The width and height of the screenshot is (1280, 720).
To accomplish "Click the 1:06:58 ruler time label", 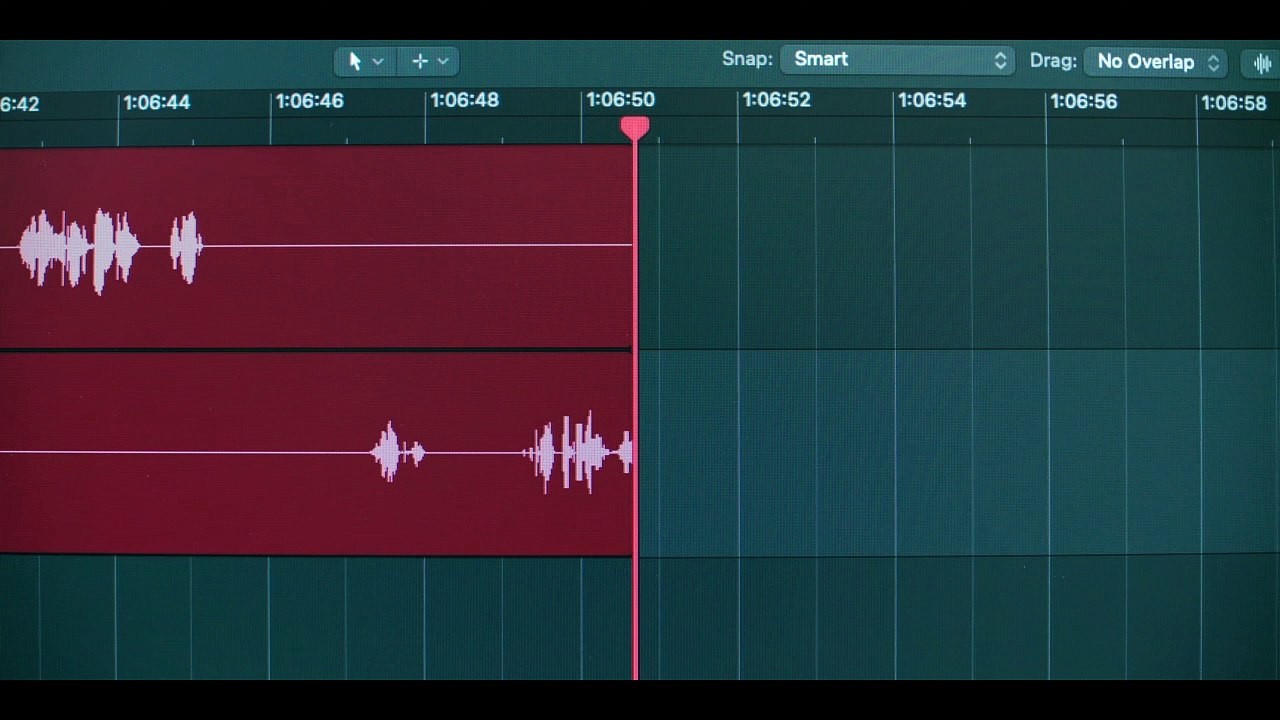I will (1234, 102).
